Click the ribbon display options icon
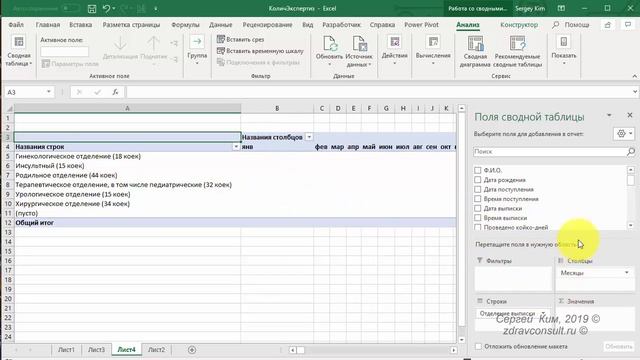 point(561,9)
